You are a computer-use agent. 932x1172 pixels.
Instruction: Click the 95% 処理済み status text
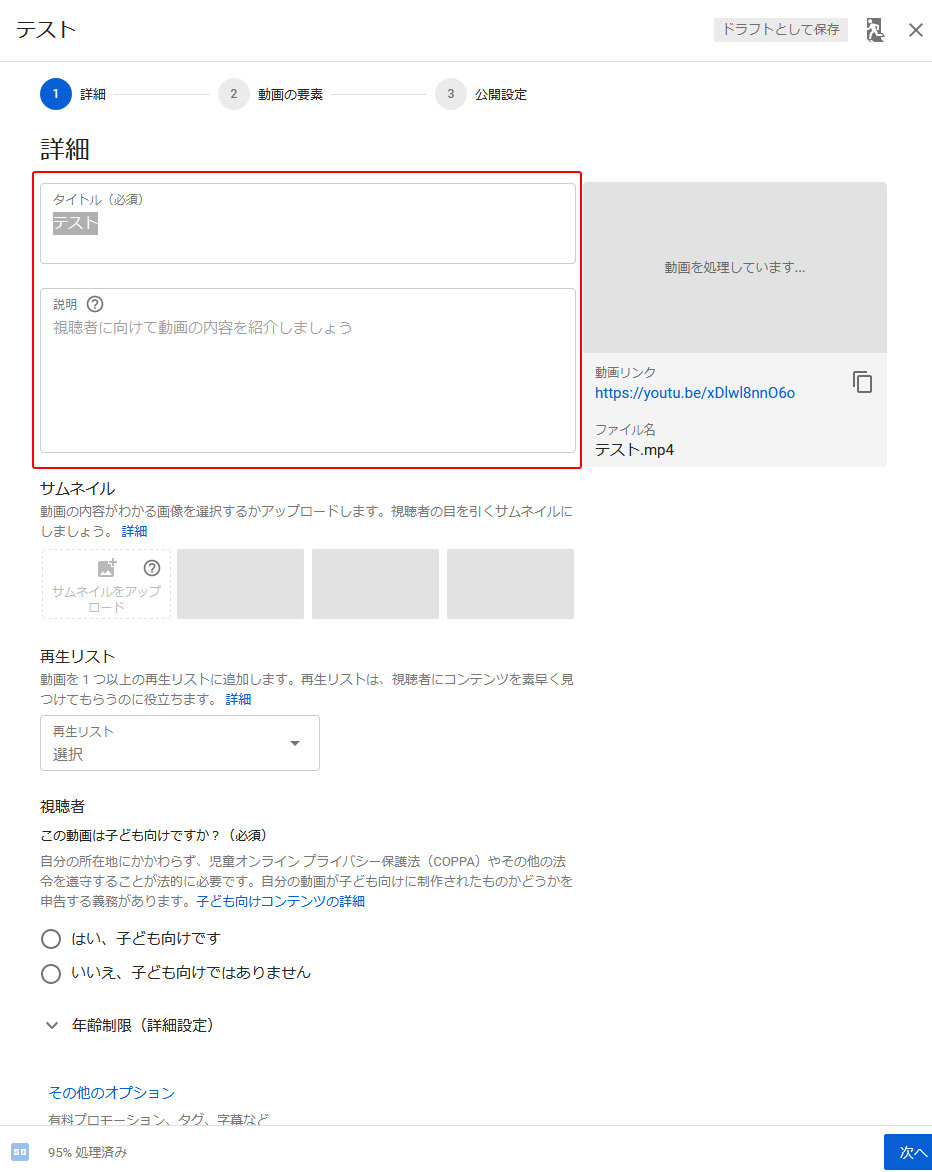coord(87,1153)
